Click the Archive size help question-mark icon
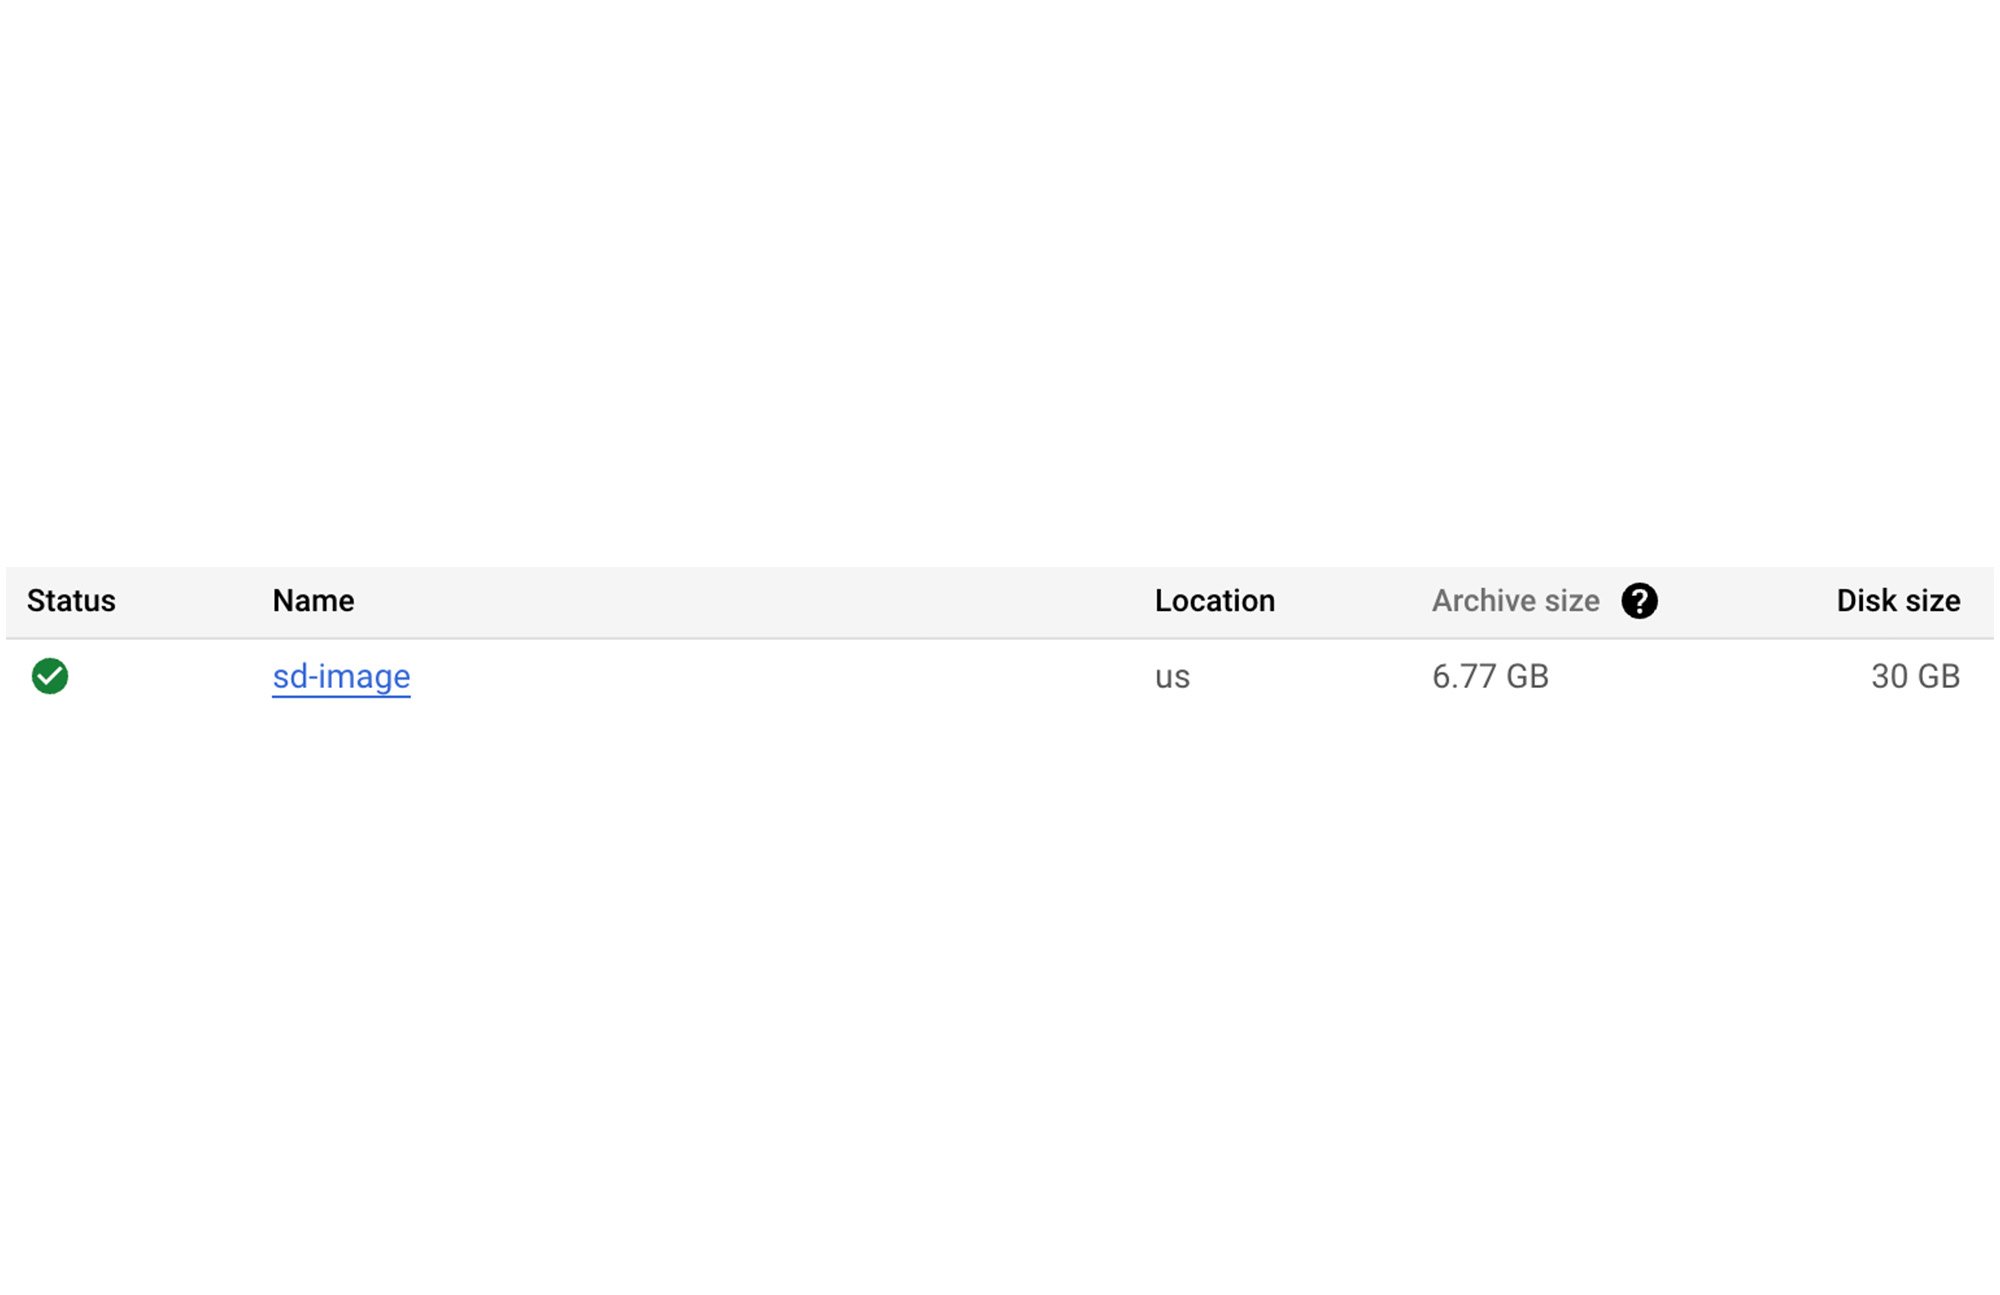 1639,601
